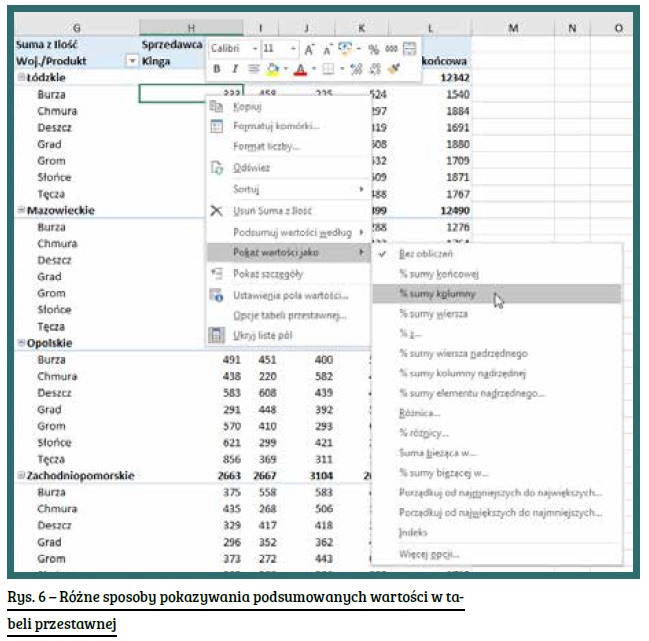Click the merge cells icon in mini toolbar

[409, 49]
